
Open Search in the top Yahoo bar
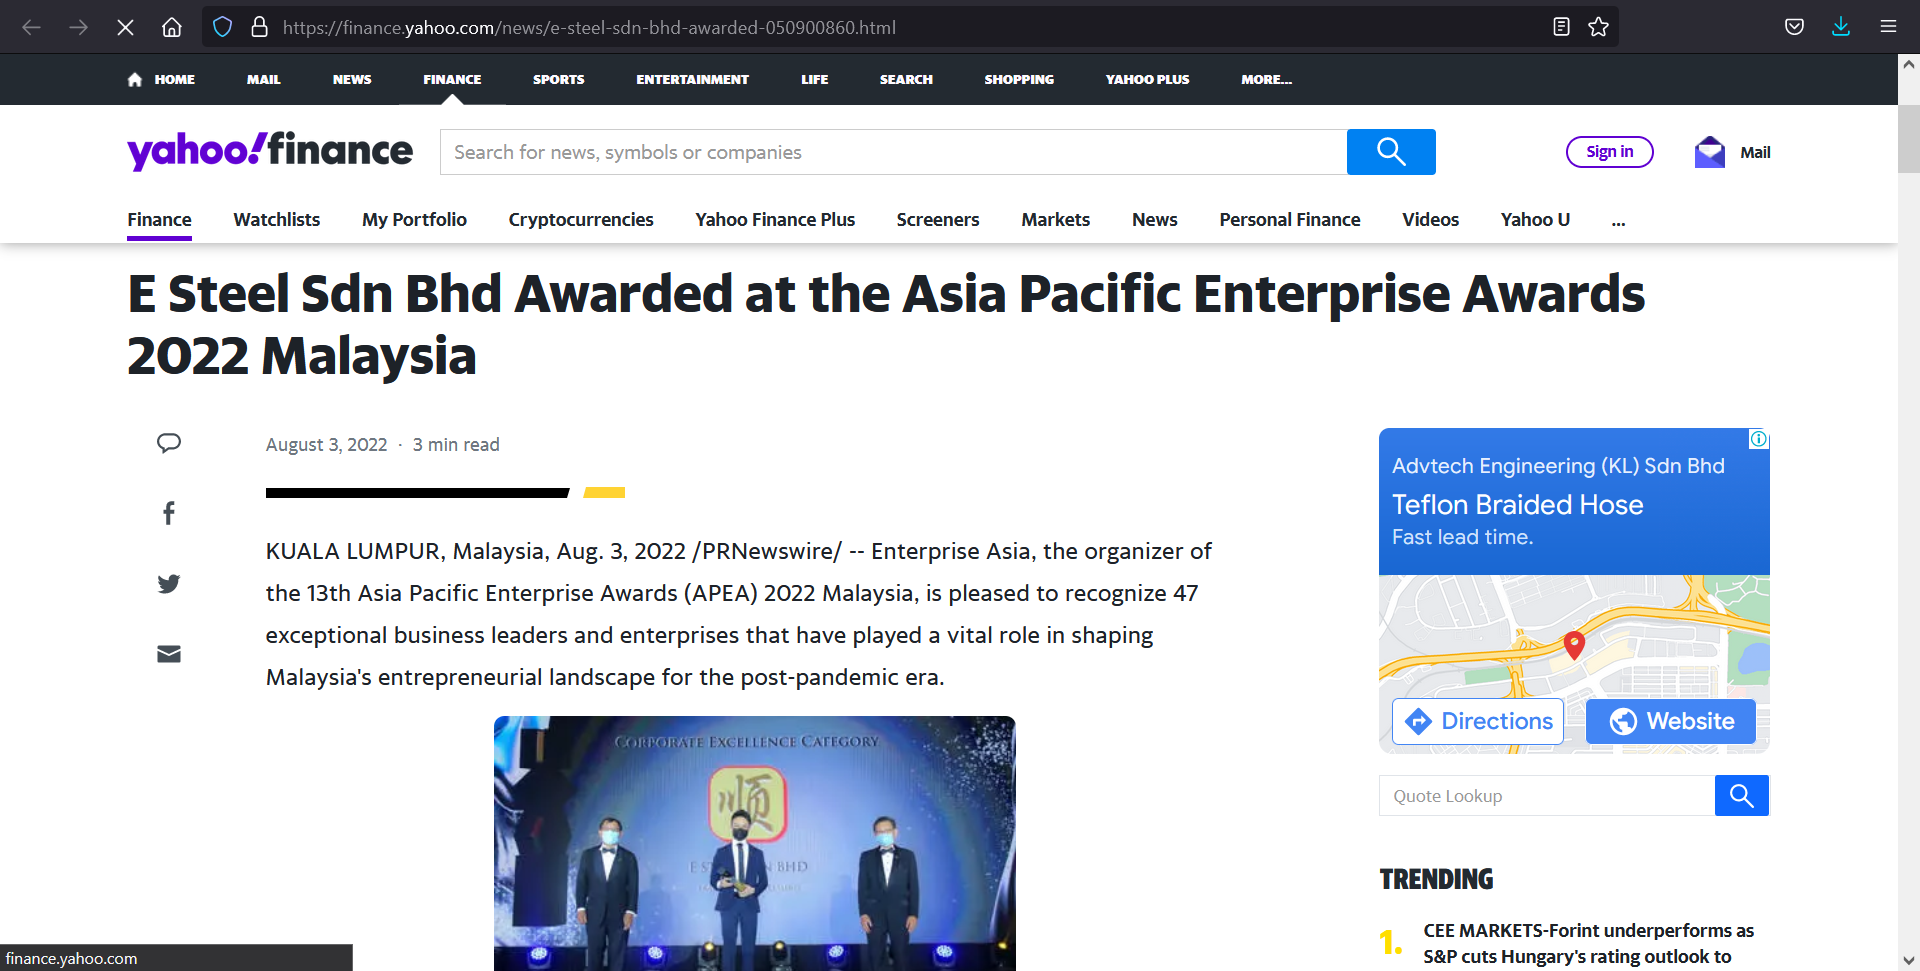click(x=906, y=79)
